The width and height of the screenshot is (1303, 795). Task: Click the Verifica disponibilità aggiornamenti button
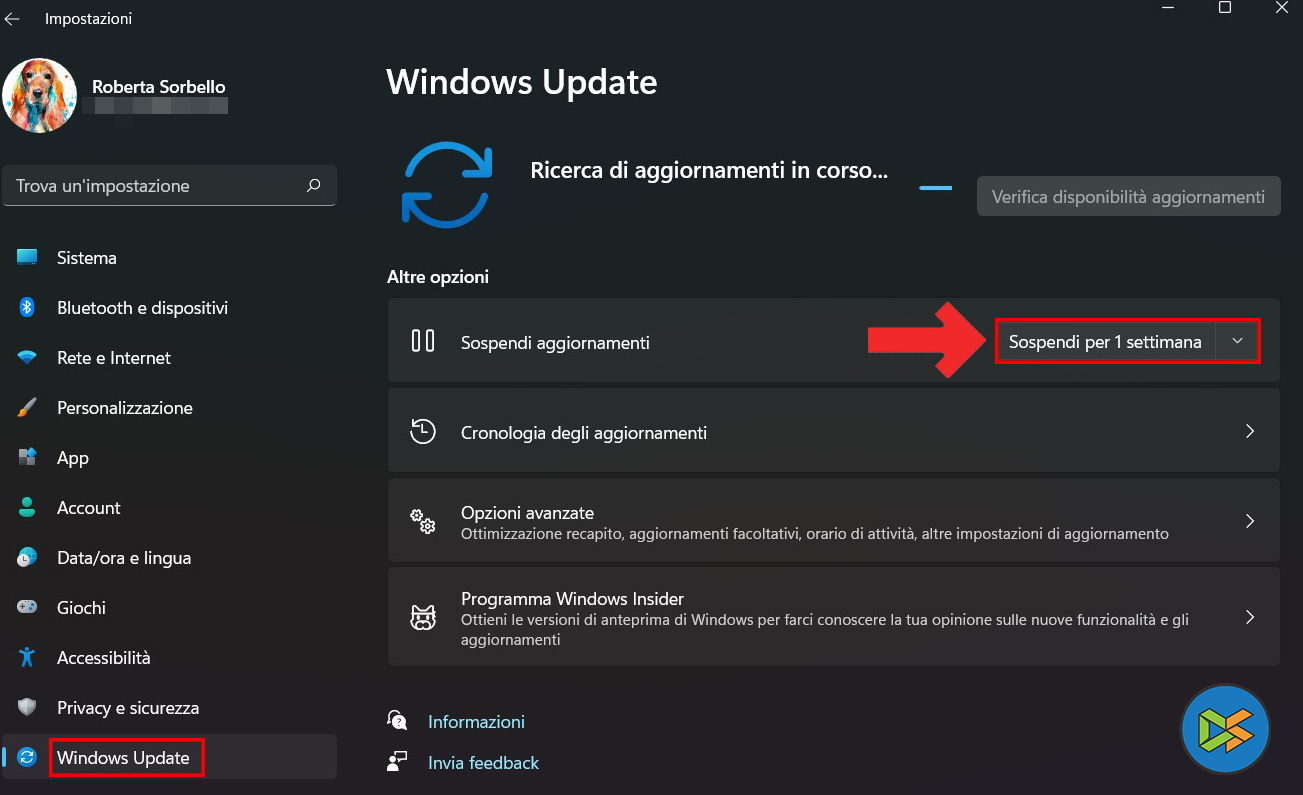(1128, 197)
